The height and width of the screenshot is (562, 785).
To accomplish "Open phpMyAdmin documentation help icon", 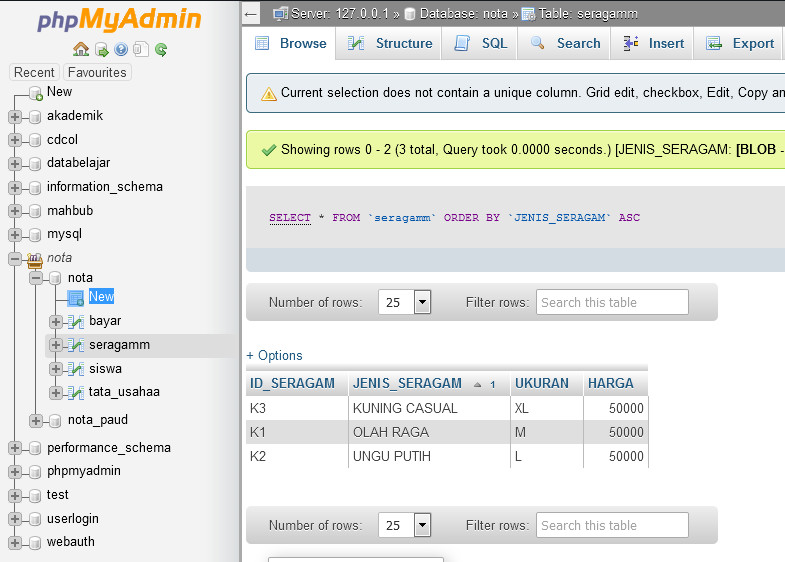I will click(x=121, y=50).
